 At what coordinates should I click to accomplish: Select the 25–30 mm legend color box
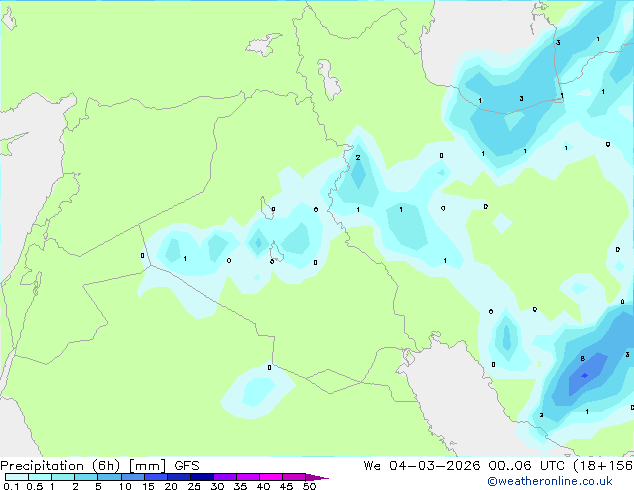point(202,477)
